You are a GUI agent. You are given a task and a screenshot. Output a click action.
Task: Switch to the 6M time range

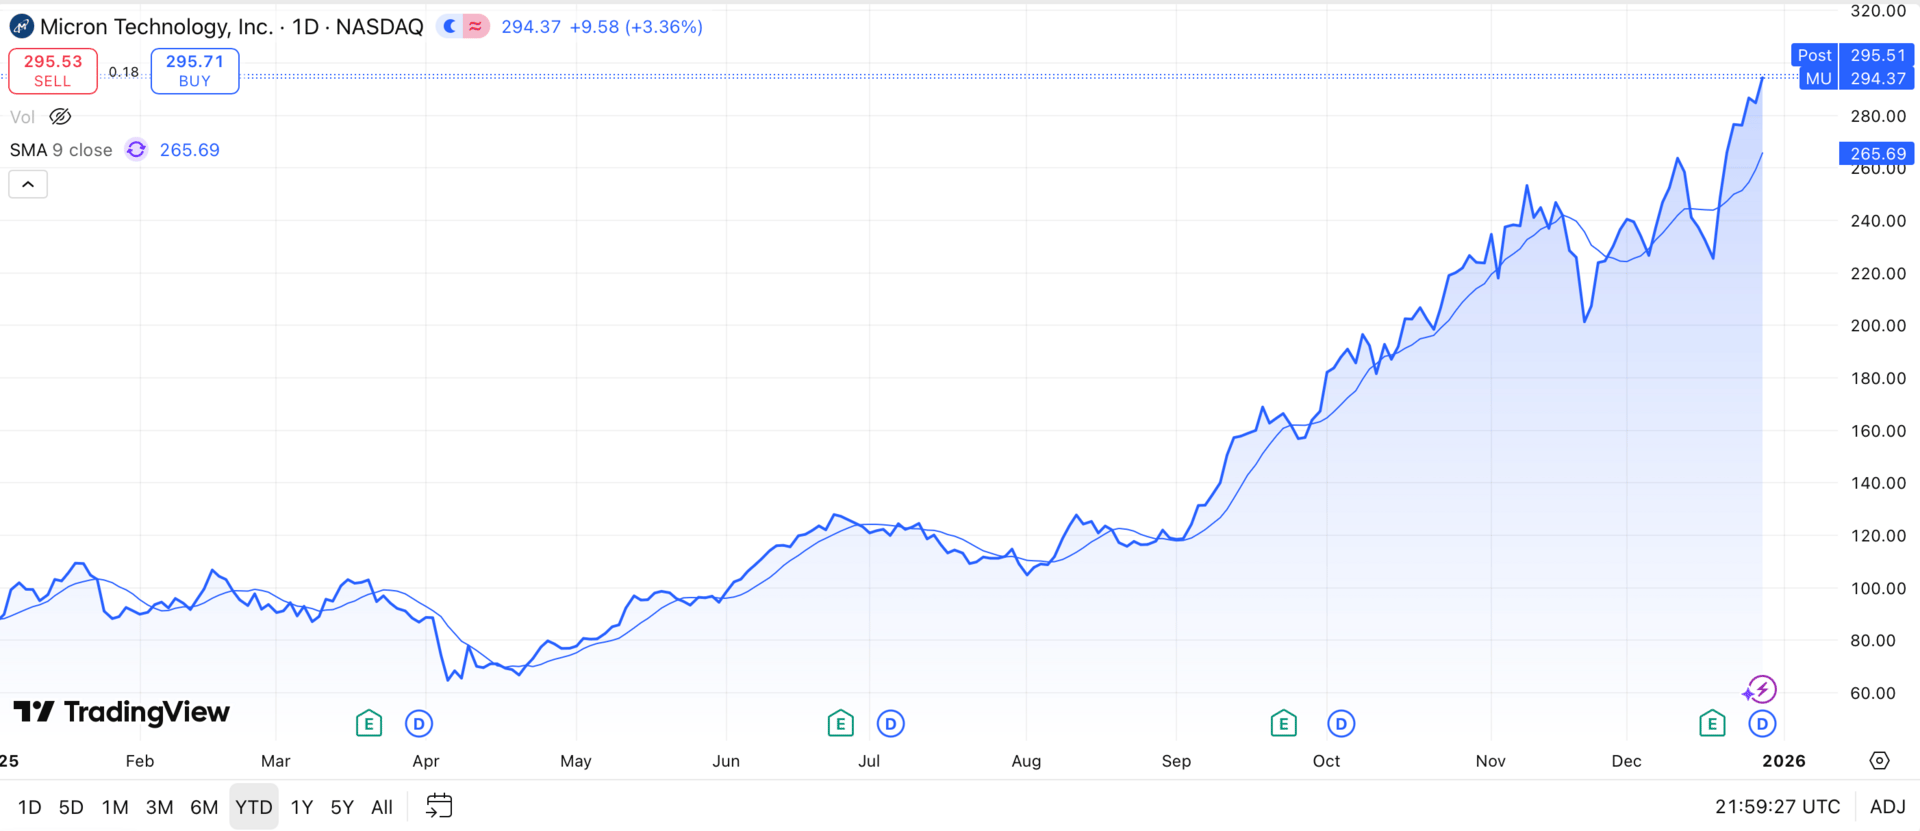204,807
